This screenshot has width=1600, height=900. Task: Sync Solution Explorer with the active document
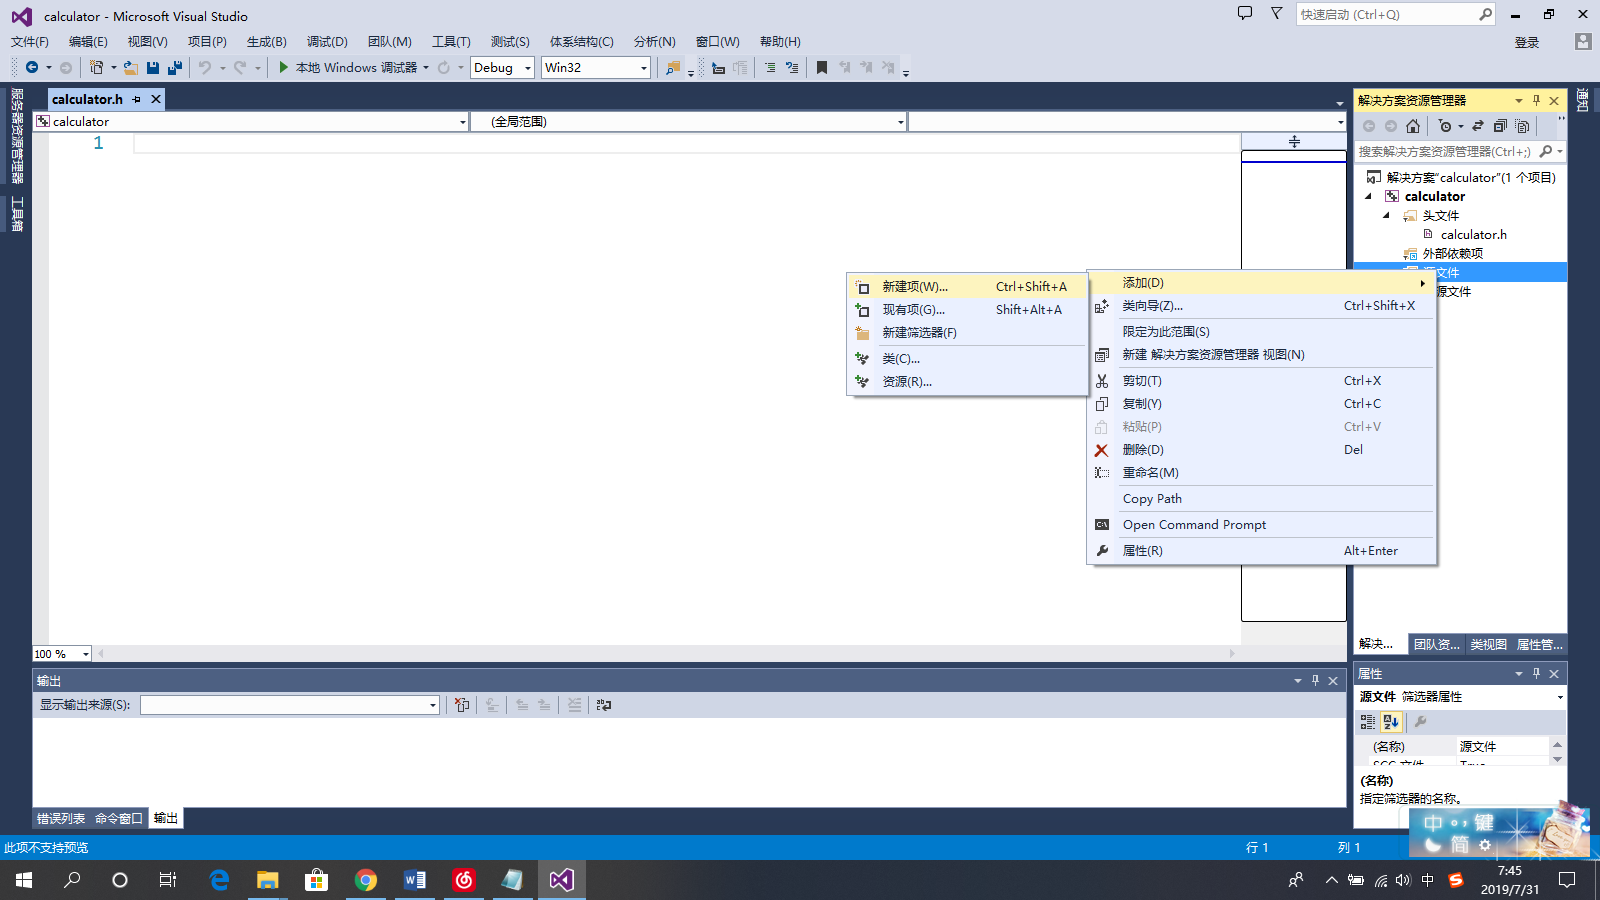pyautogui.click(x=1478, y=126)
